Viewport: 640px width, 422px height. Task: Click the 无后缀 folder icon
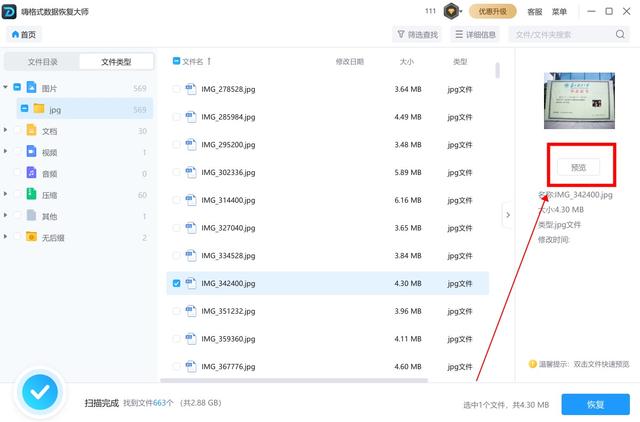click(31, 237)
